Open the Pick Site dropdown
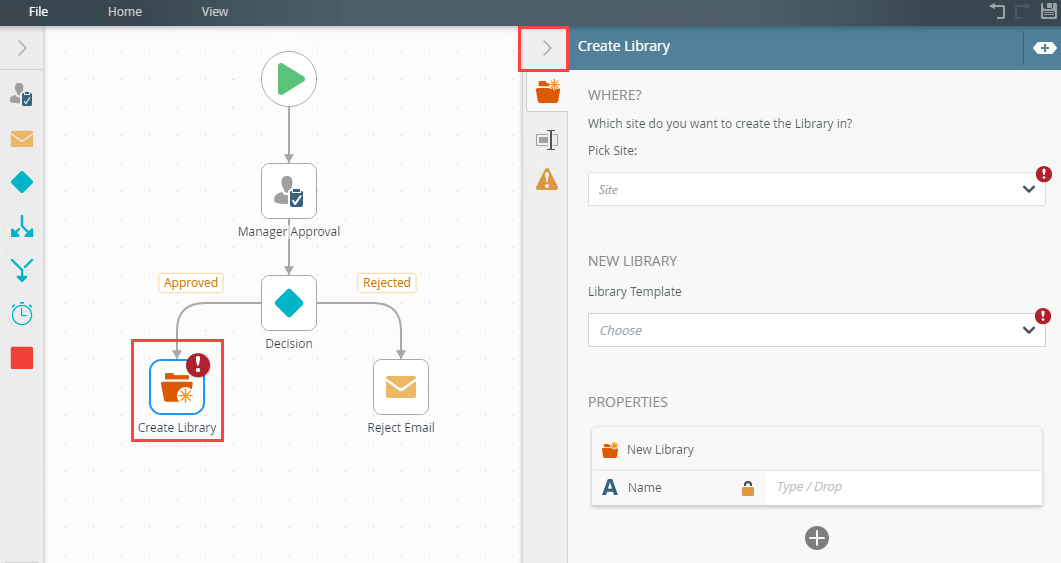Image resolution: width=1061 pixels, height=563 pixels. pos(817,189)
